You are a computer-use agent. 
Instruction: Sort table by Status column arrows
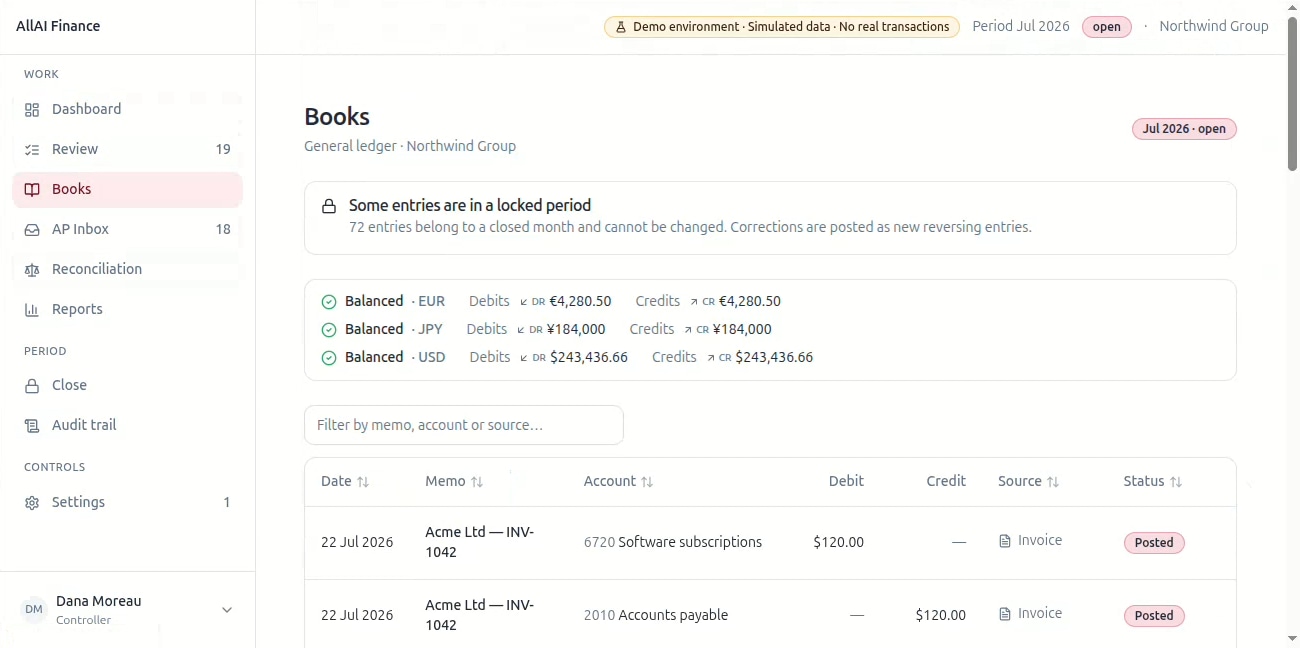click(1176, 482)
